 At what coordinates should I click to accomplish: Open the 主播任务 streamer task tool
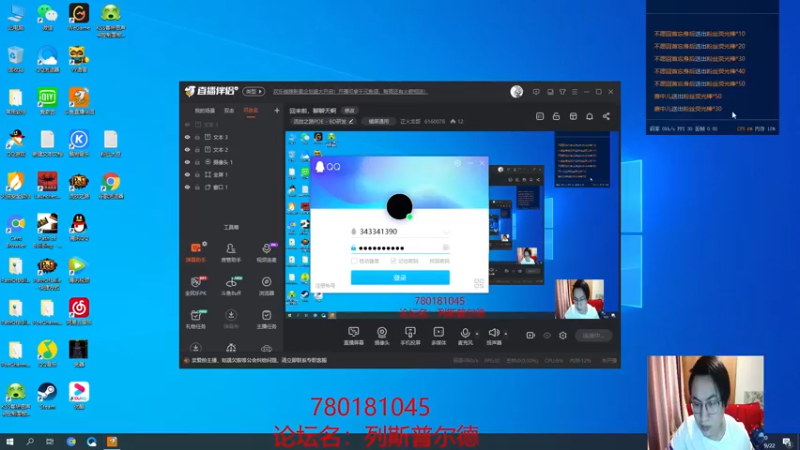pos(266,319)
